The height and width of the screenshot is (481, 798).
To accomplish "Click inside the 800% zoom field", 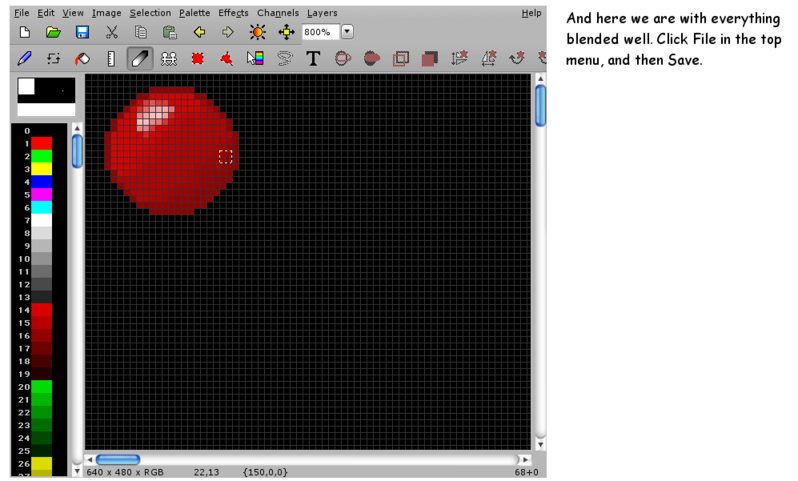I will pyautogui.click(x=319, y=32).
